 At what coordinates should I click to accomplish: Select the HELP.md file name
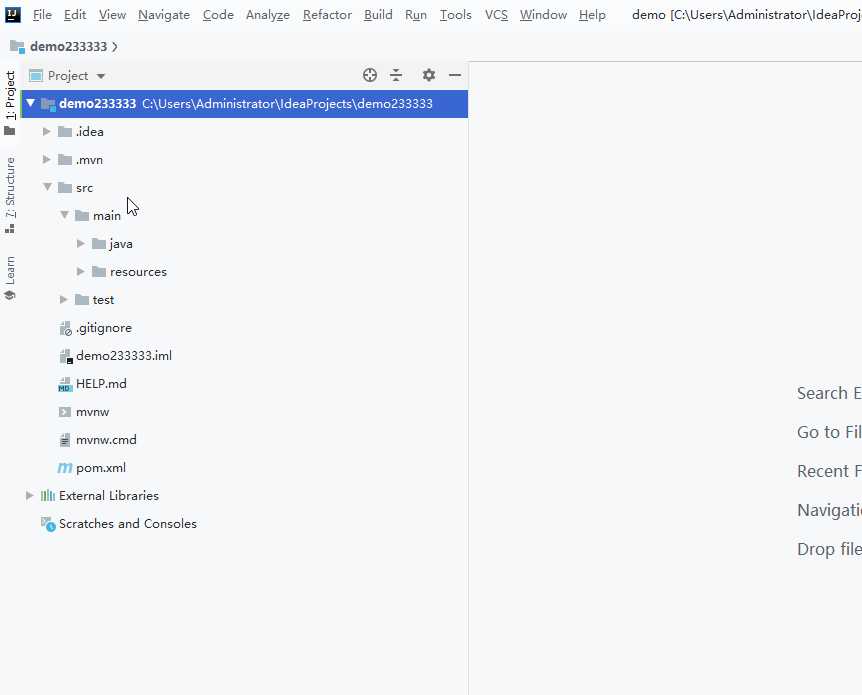[101, 384]
